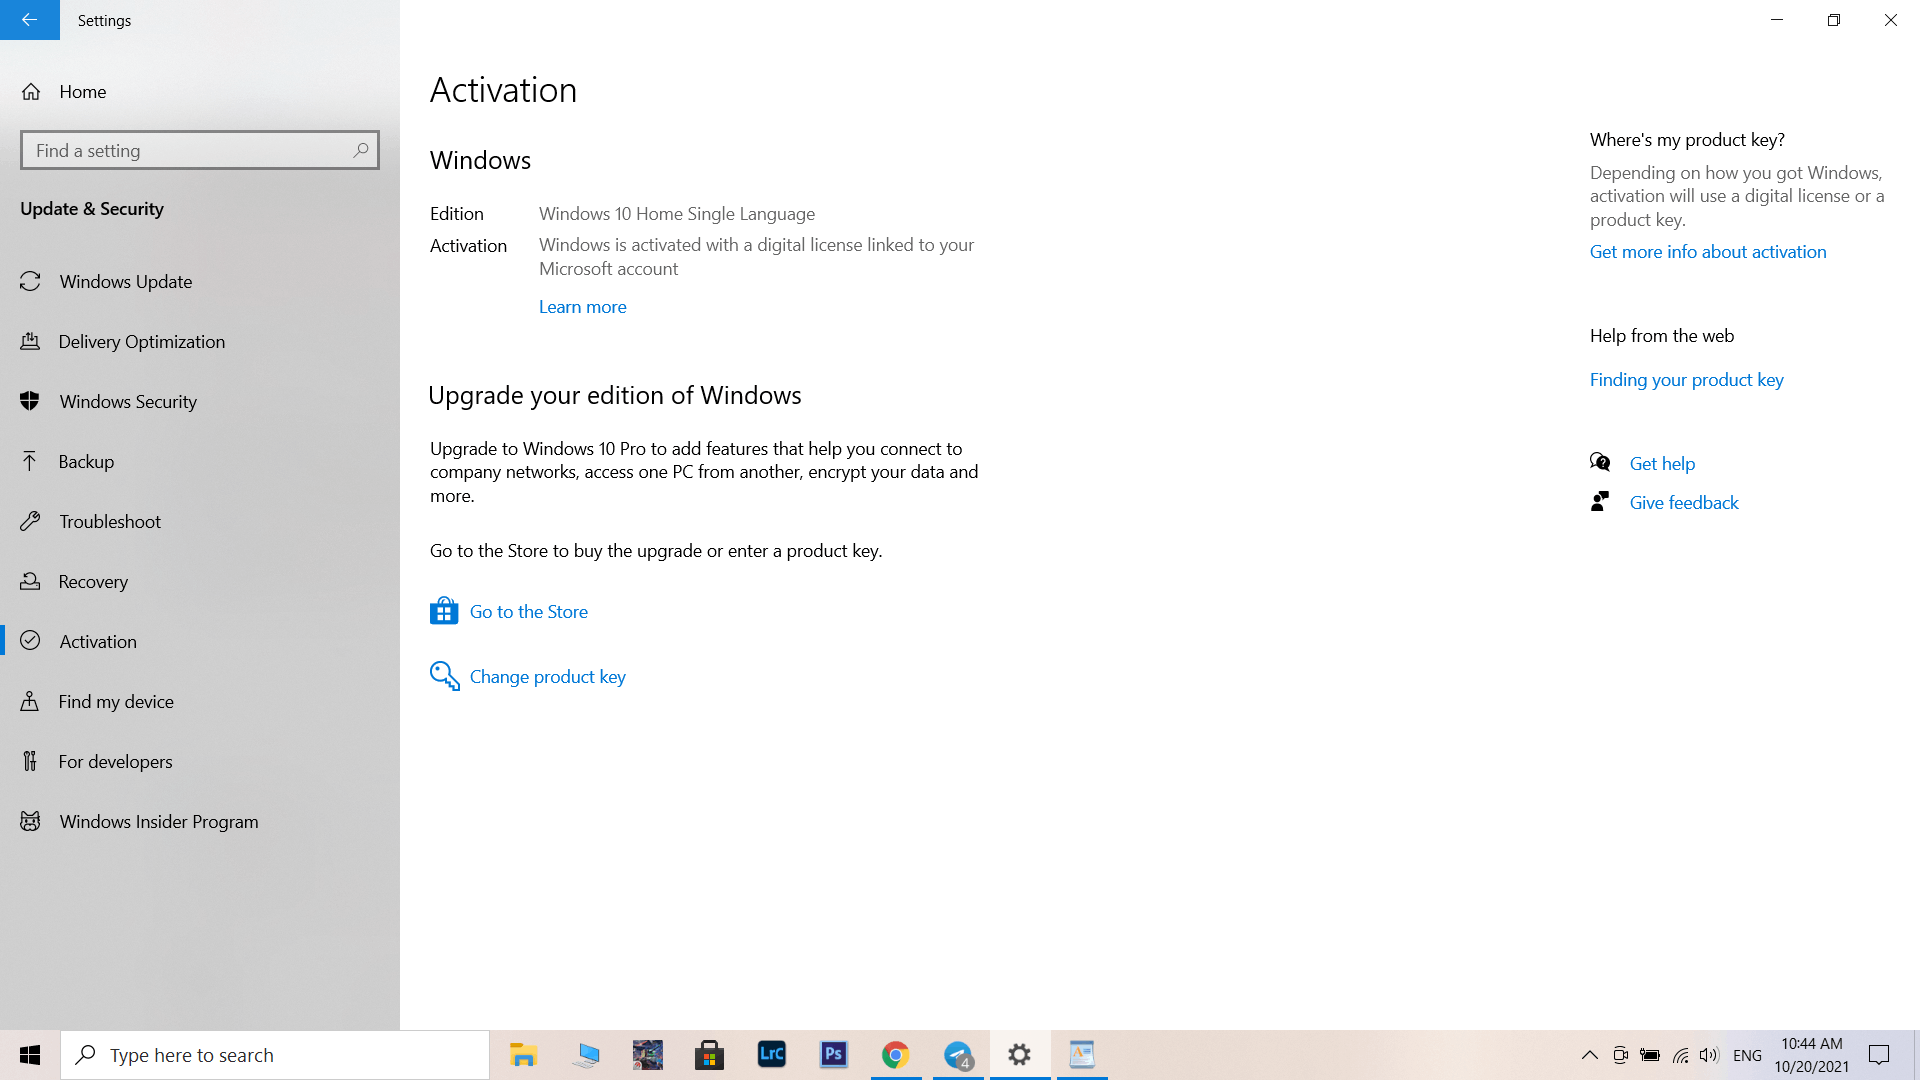Click the Give feedback link
Viewport: 1920px width, 1080px height.
pyautogui.click(x=1684, y=502)
